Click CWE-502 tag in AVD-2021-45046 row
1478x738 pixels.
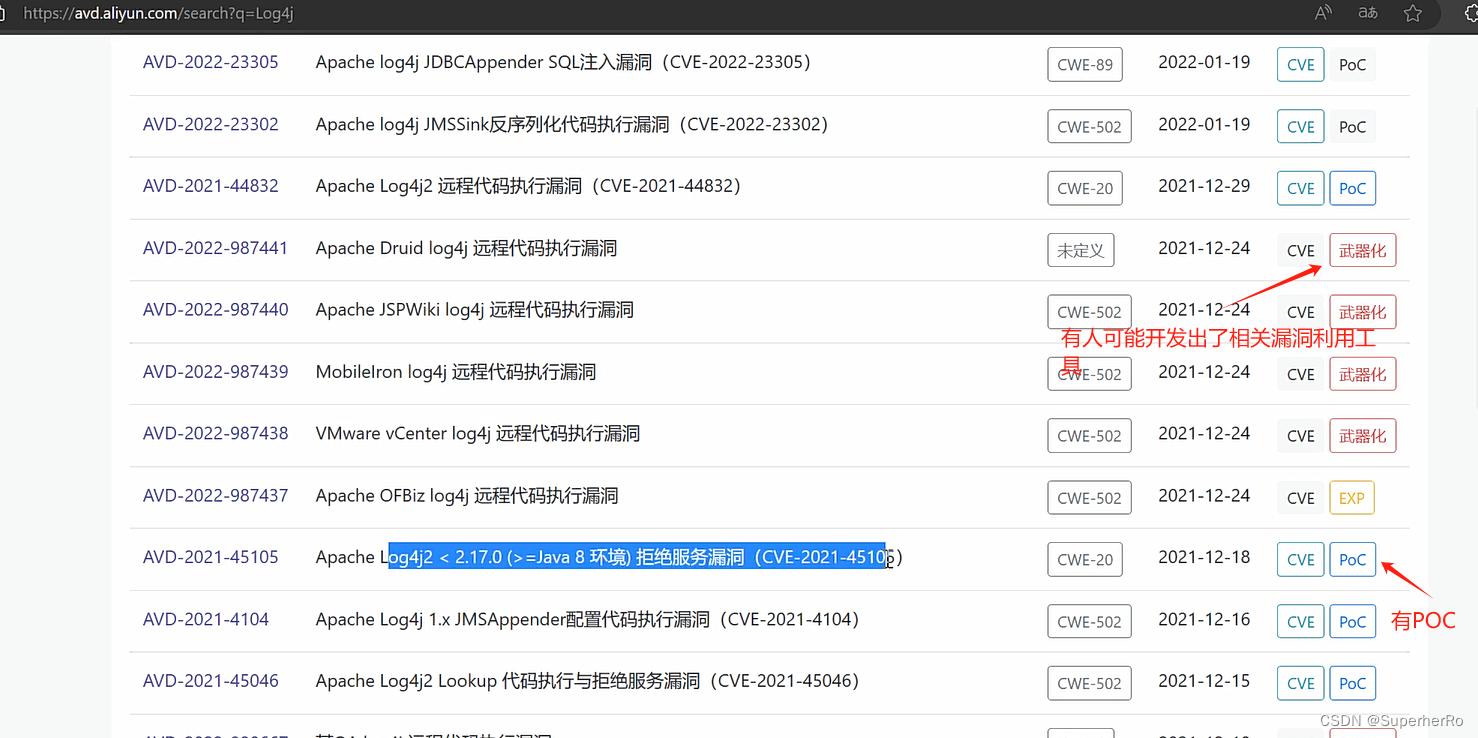point(1089,684)
